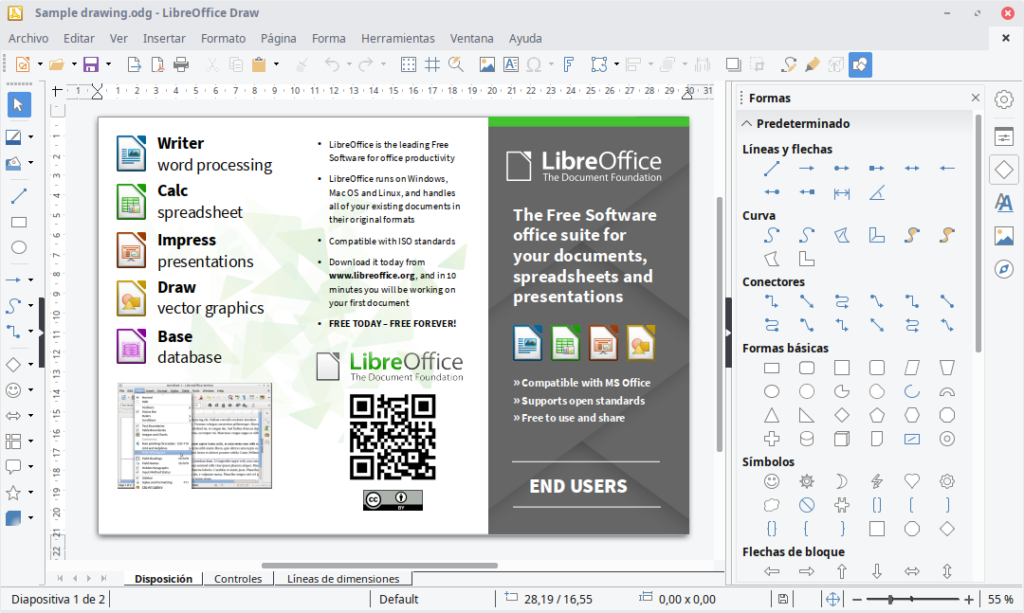
Task: Open the Insertar menu
Action: (165, 38)
